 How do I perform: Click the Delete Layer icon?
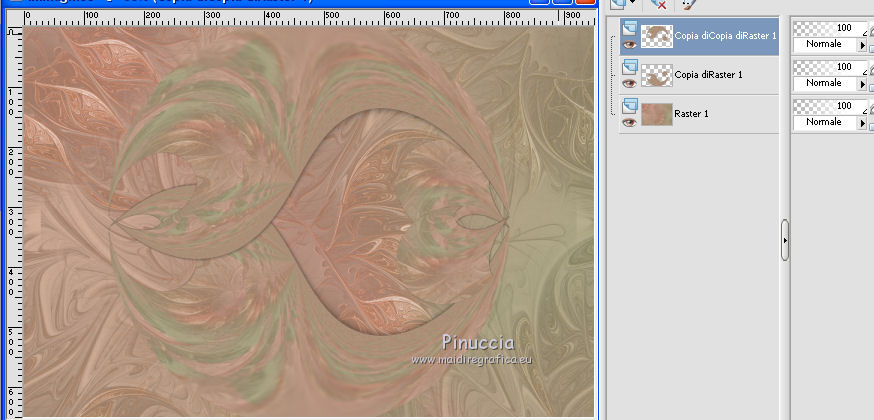(x=658, y=4)
